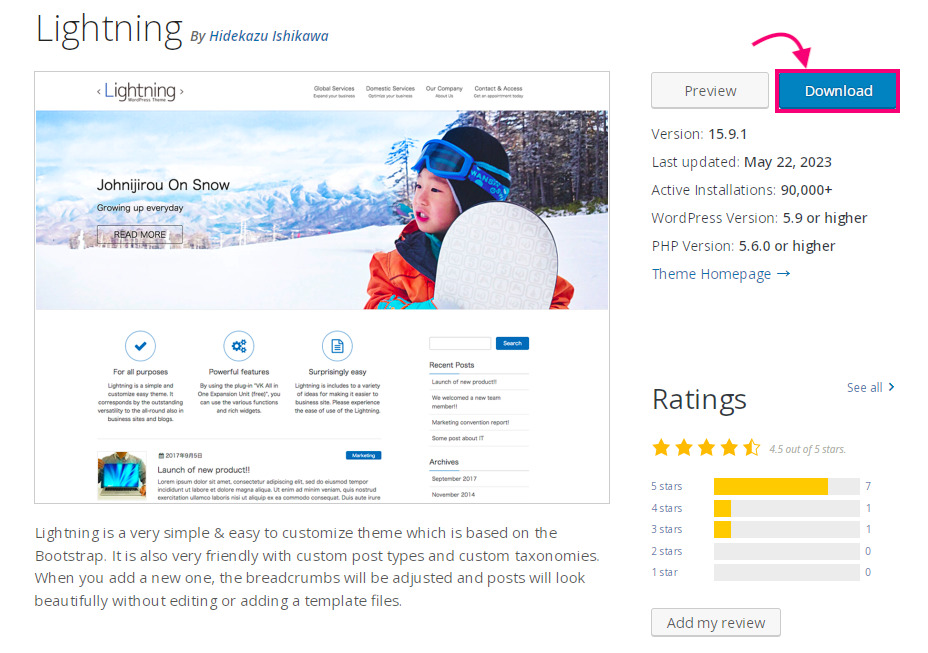Screen dimensions: 928x653
Task: Open 5 stars reviews link
Action: click(x=666, y=486)
